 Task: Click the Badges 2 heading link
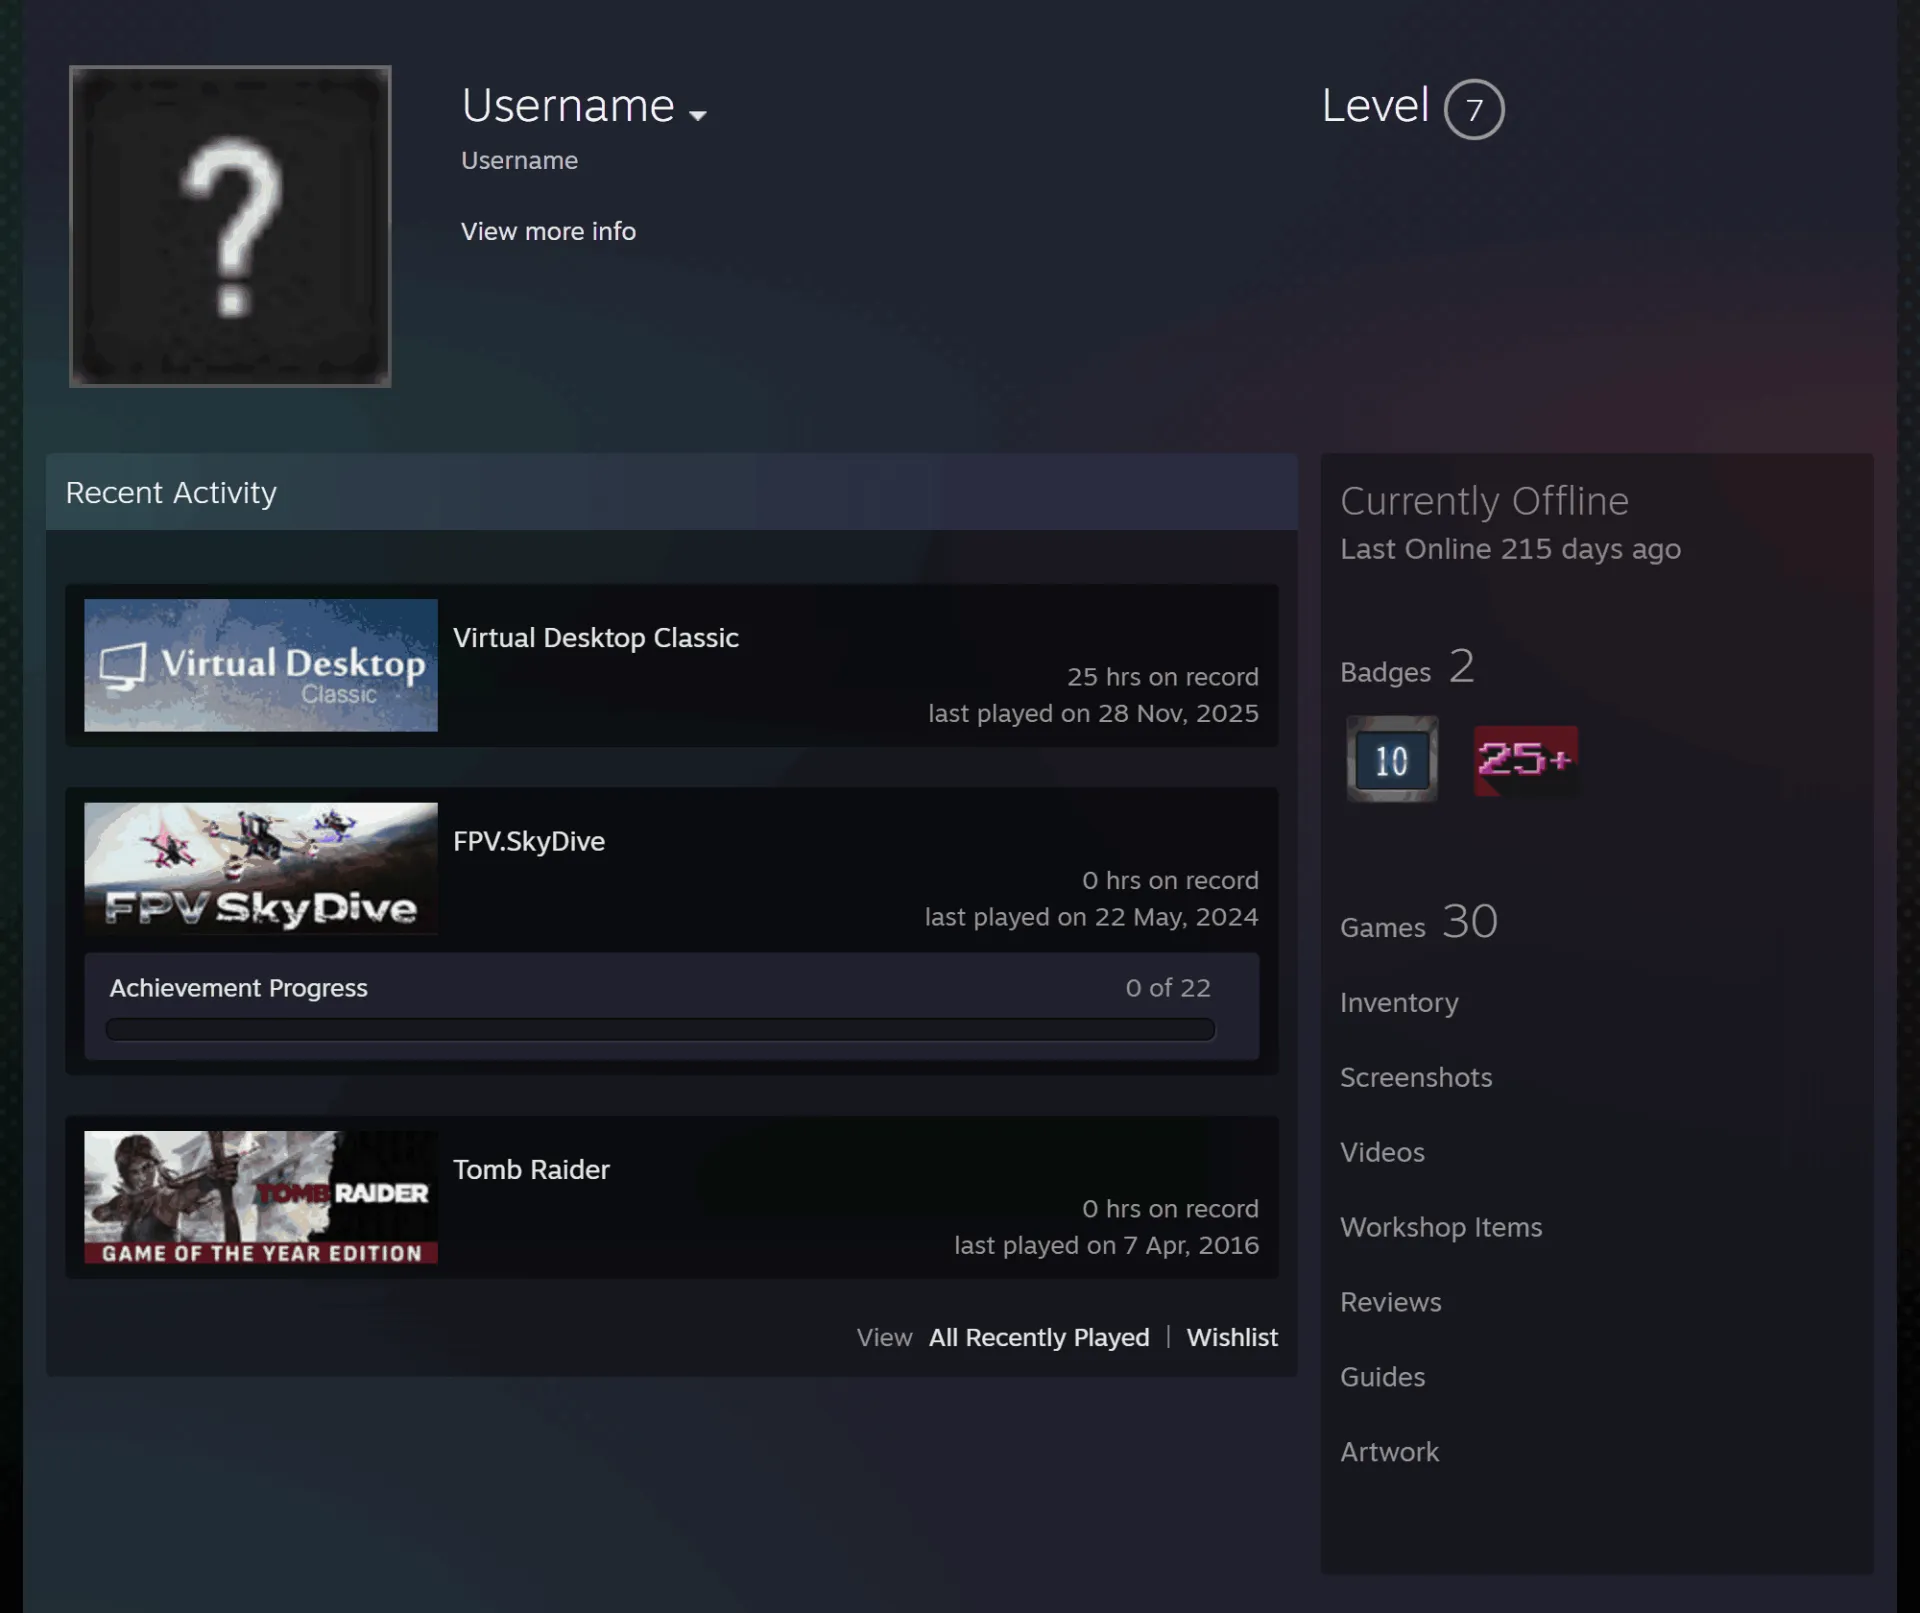click(1407, 666)
